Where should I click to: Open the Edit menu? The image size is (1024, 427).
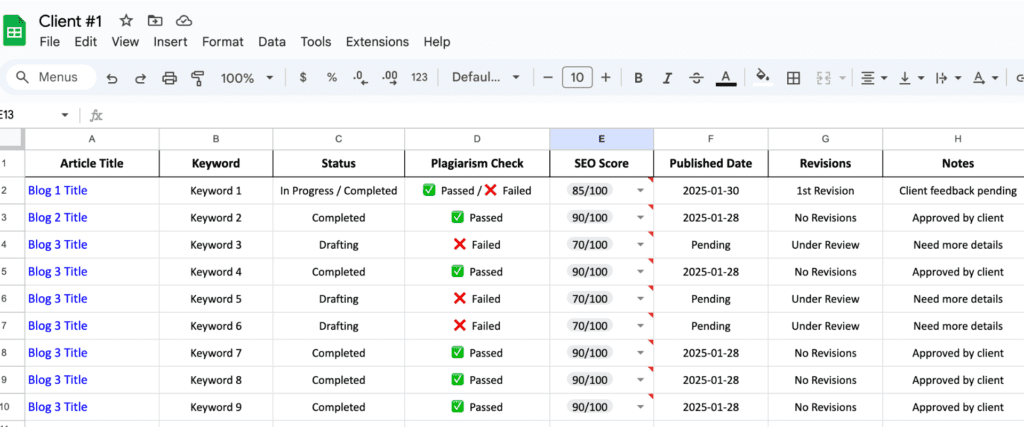(x=86, y=42)
